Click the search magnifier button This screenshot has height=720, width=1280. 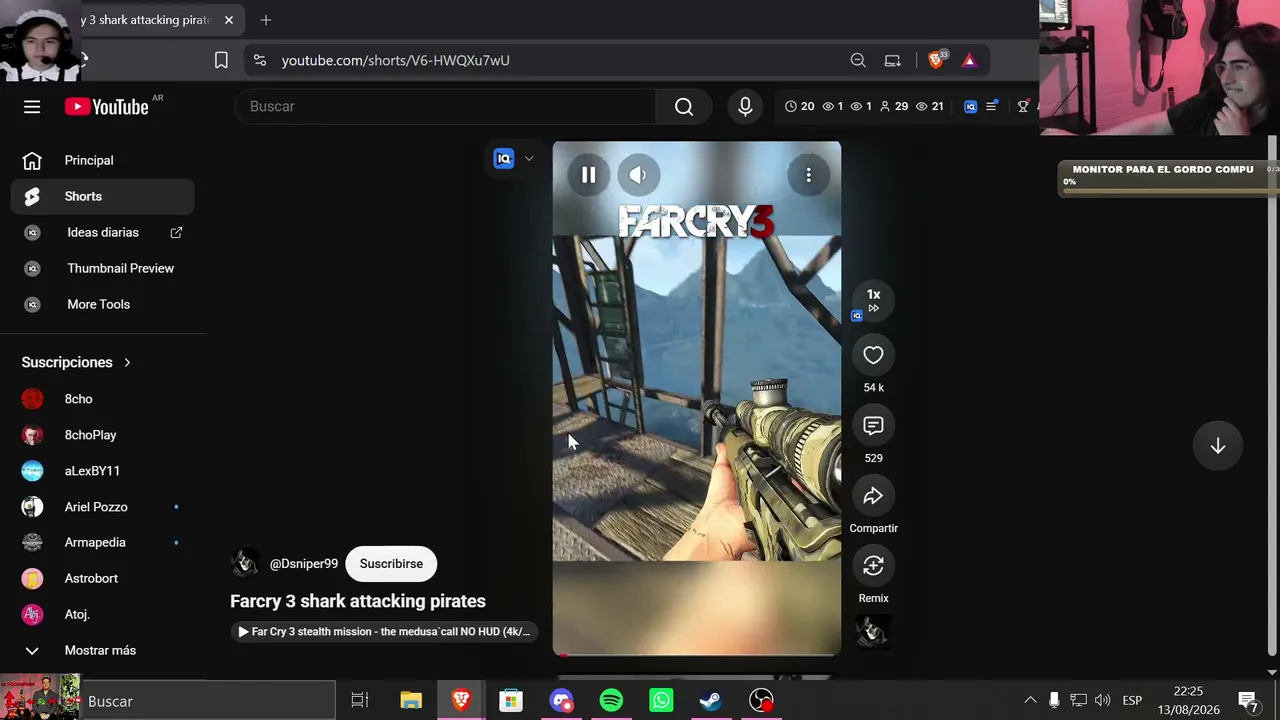point(684,106)
